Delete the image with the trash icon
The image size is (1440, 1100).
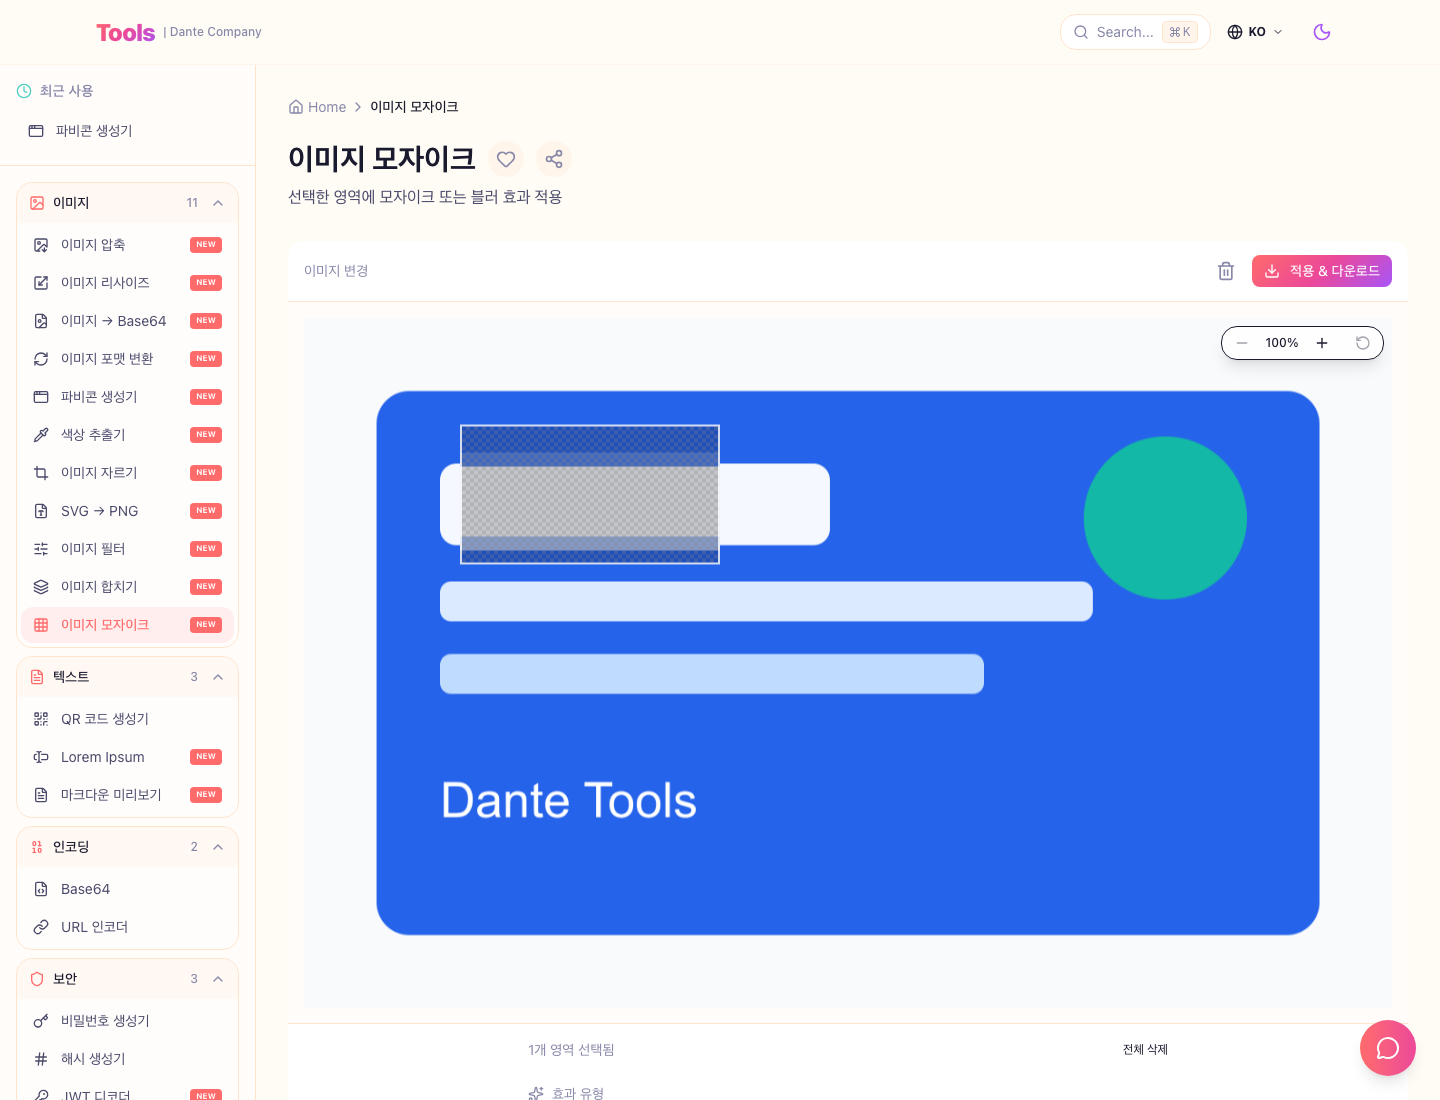1226,271
